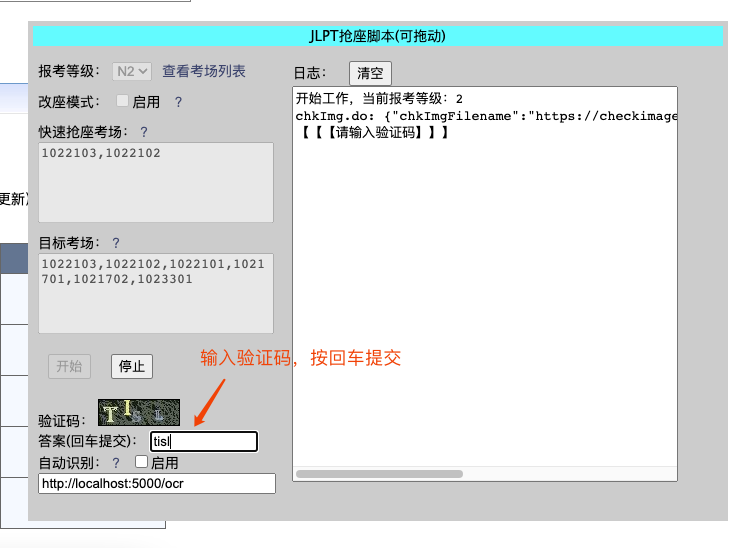Screen dimensions: 746x548
Task: Click the help question mark beside 快速抢座考场
Action: [x=144, y=132]
